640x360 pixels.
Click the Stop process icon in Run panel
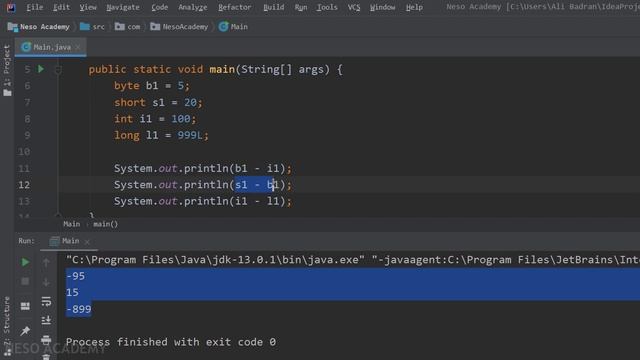click(x=25, y=282)
